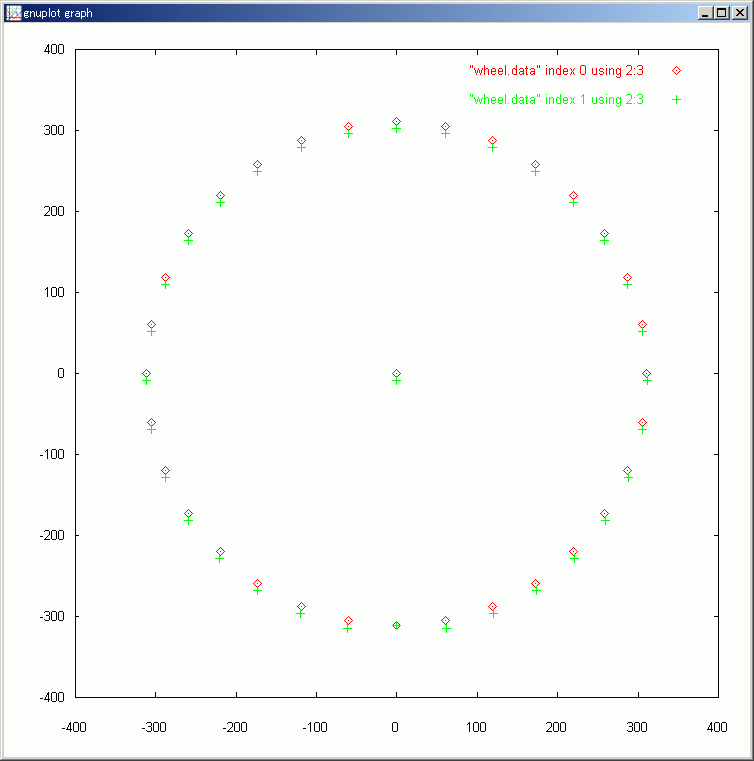Image resolution: width=754 pixels, height=761 pixels.
Task: Select the overlapping red and green marker at circle bottom
Action: pyautogui.click(x=396, y=626)
